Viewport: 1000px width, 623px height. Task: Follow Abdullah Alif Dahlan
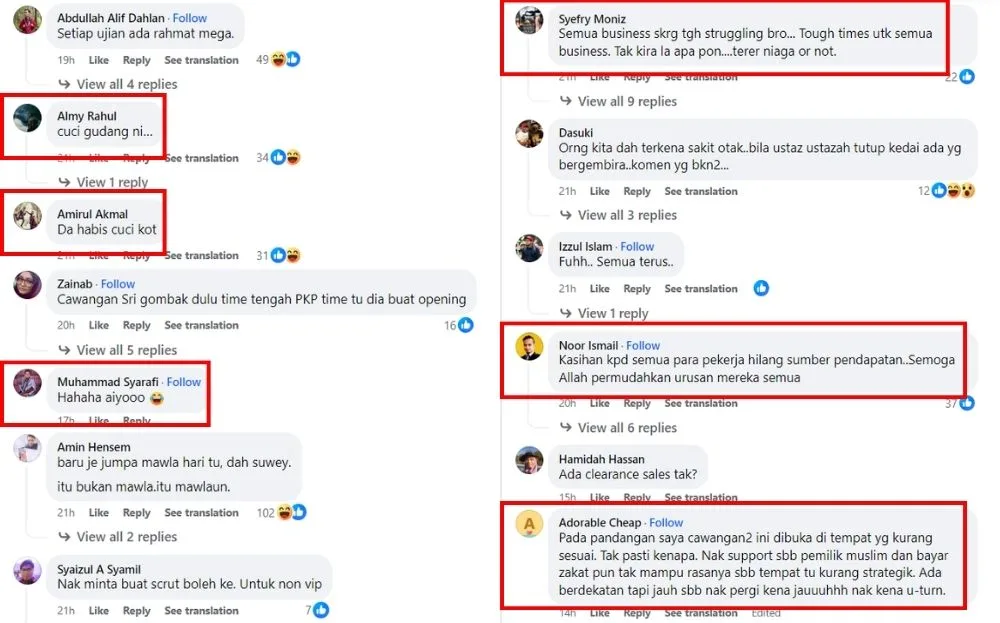(x=190, y=18)
